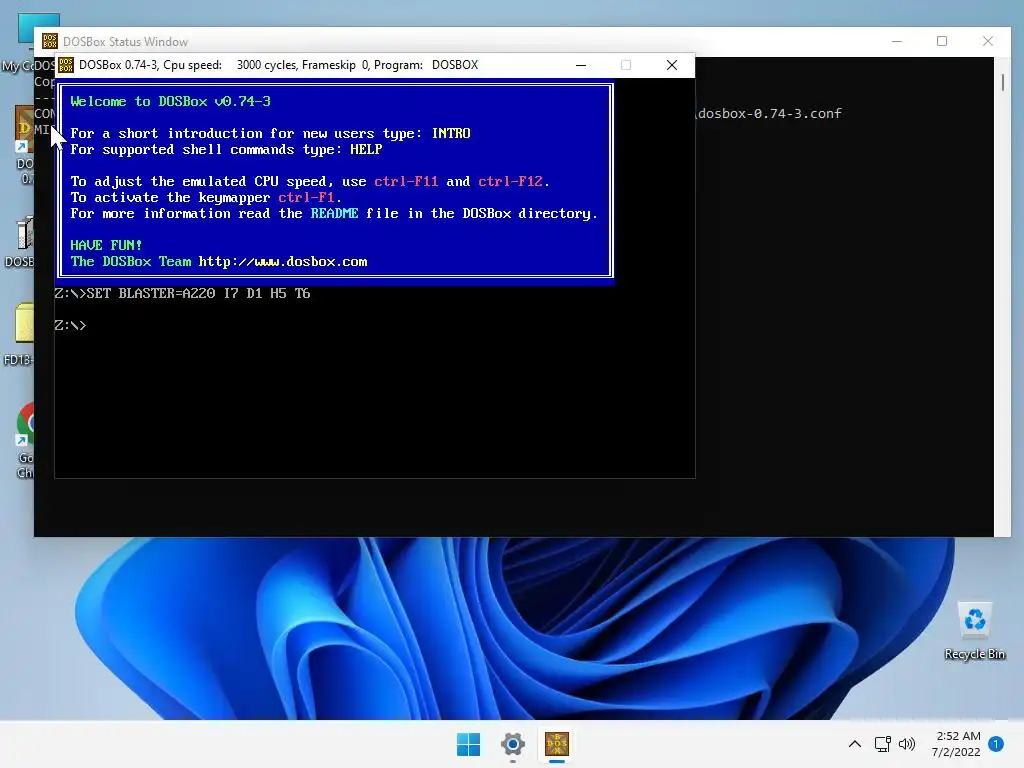Click the HELP command text
This screenshot has width=1024, height=768.
tap(366, 150)
